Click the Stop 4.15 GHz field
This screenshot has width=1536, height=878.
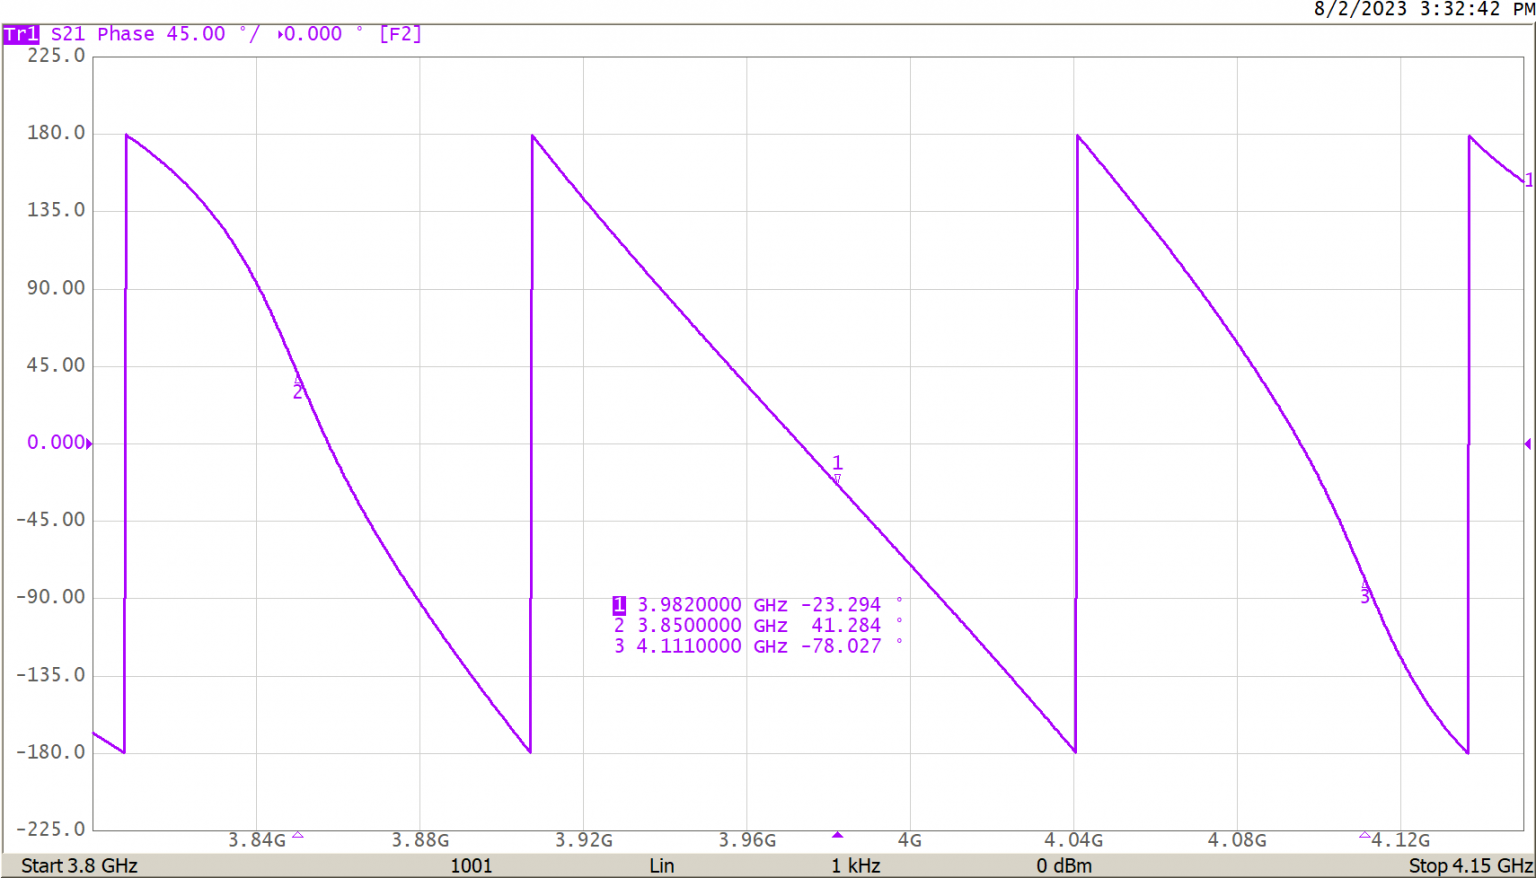(1469, 866)
